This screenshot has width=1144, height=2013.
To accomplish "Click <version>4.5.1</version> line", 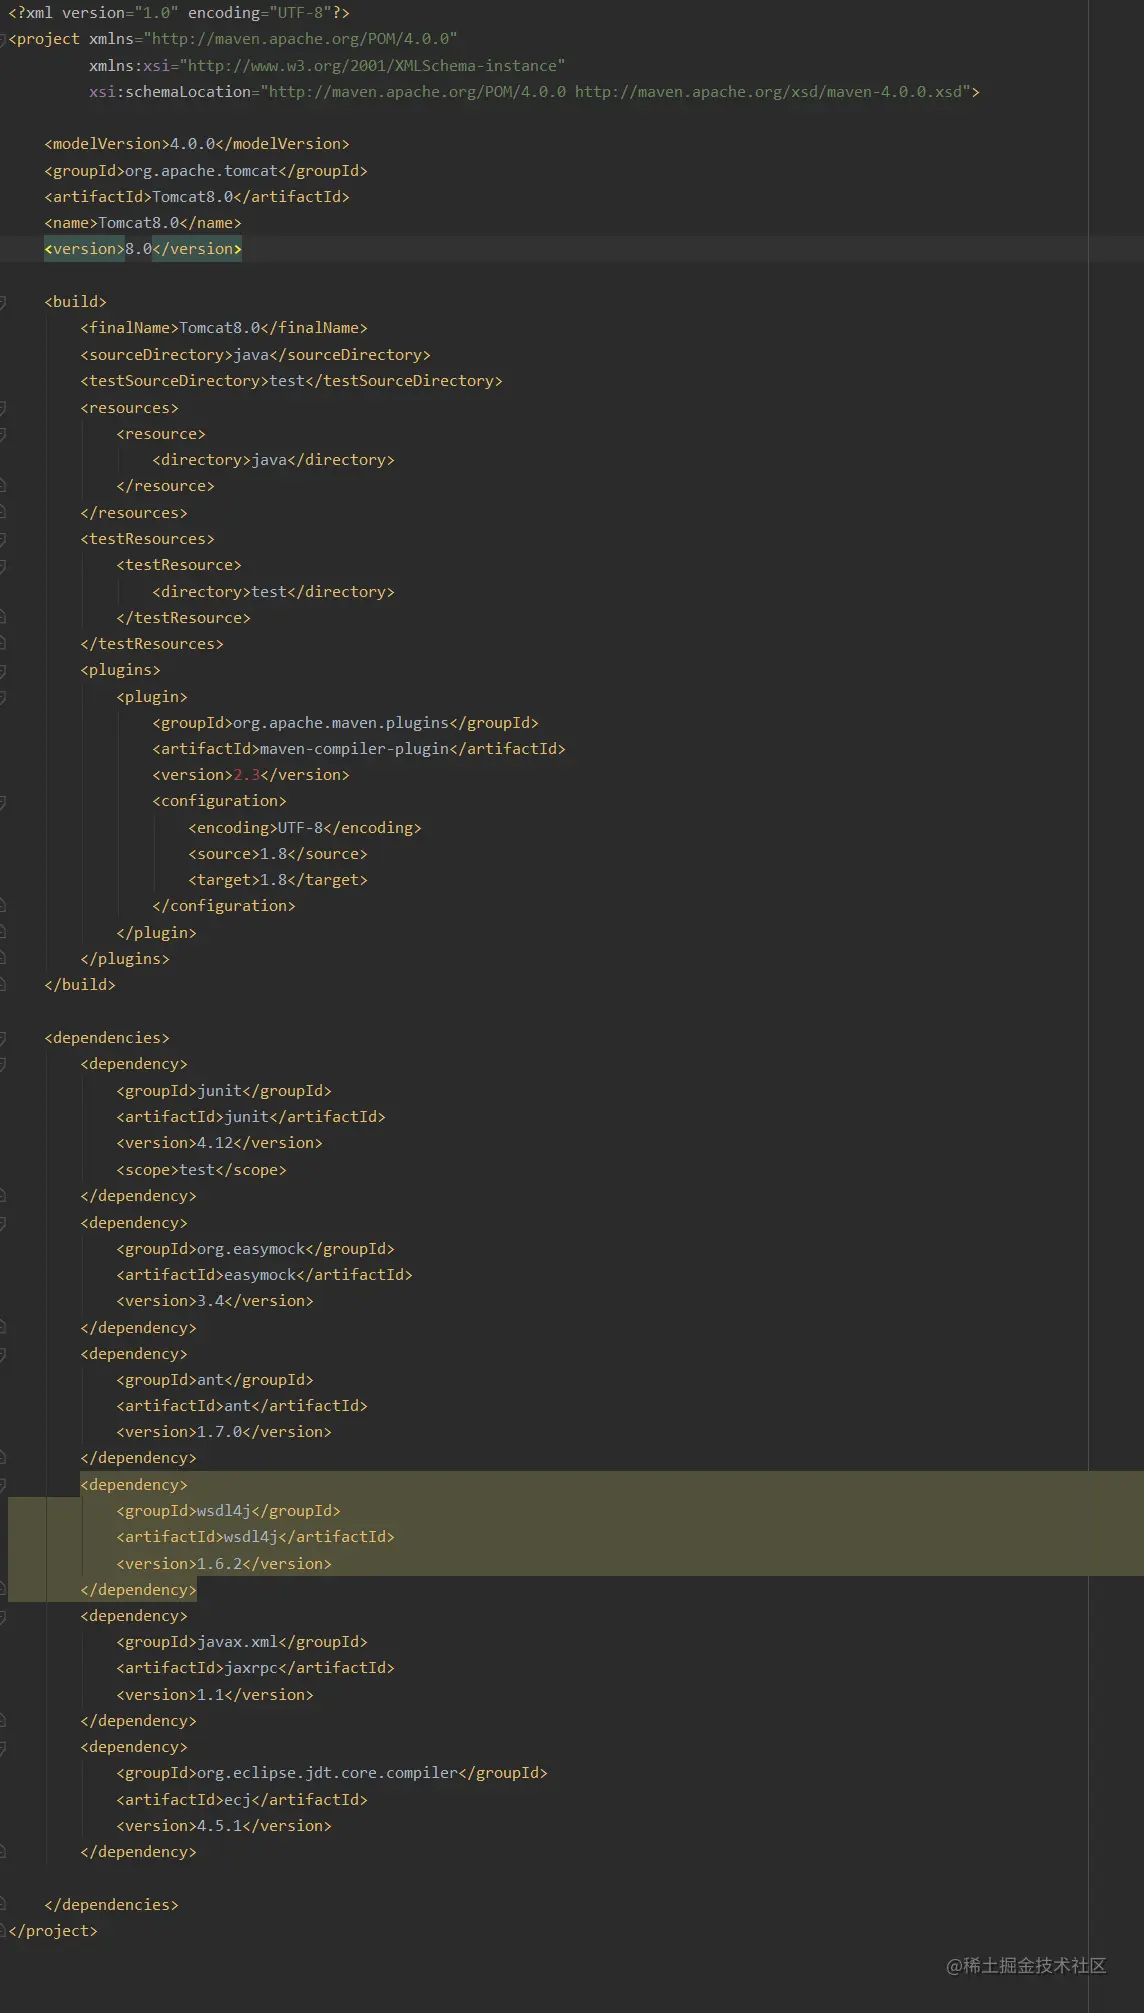I will pyautogui.click(x=224, y=1826).
